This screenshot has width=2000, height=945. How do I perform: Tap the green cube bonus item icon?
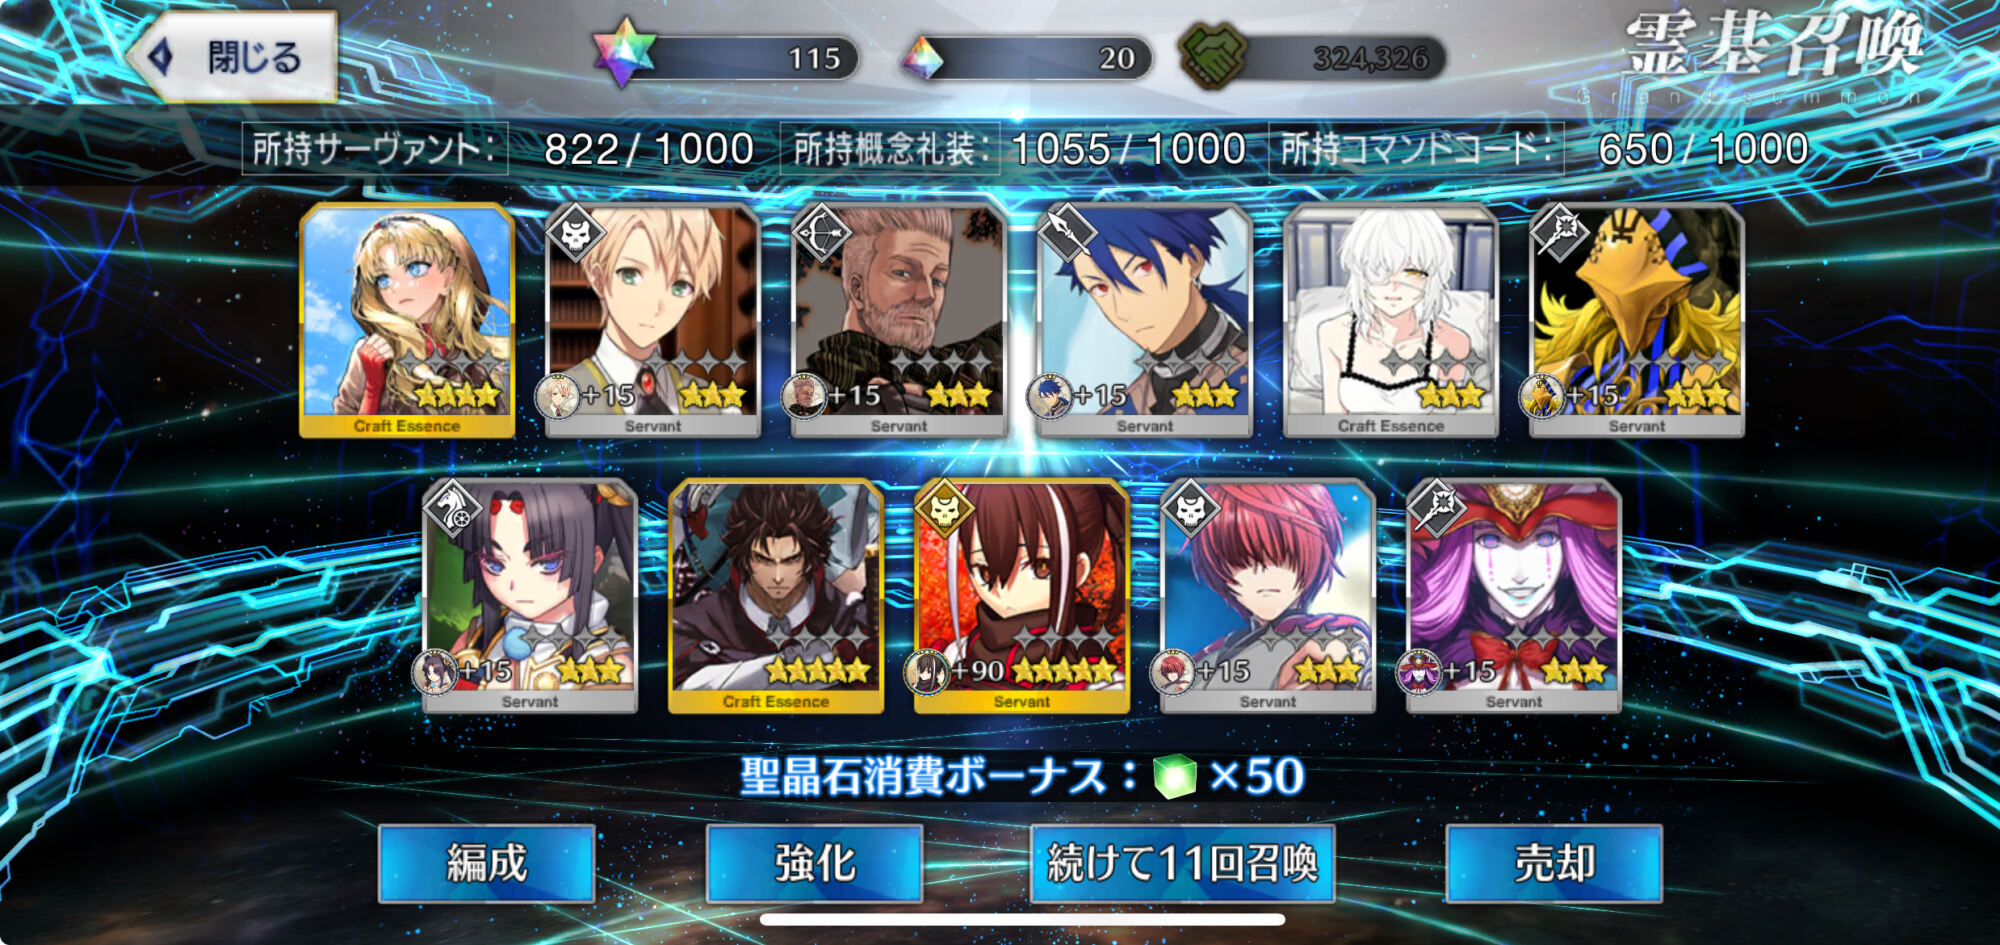tap(1175, 776)
